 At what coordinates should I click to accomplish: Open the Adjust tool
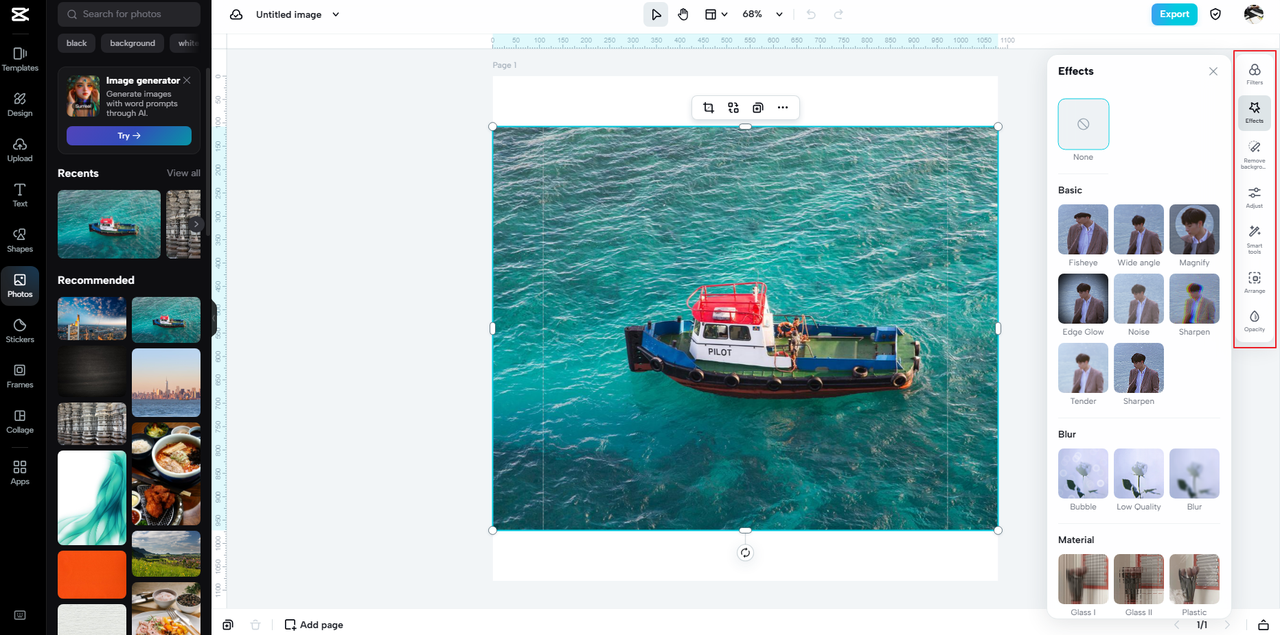(x=1254, y=196)
